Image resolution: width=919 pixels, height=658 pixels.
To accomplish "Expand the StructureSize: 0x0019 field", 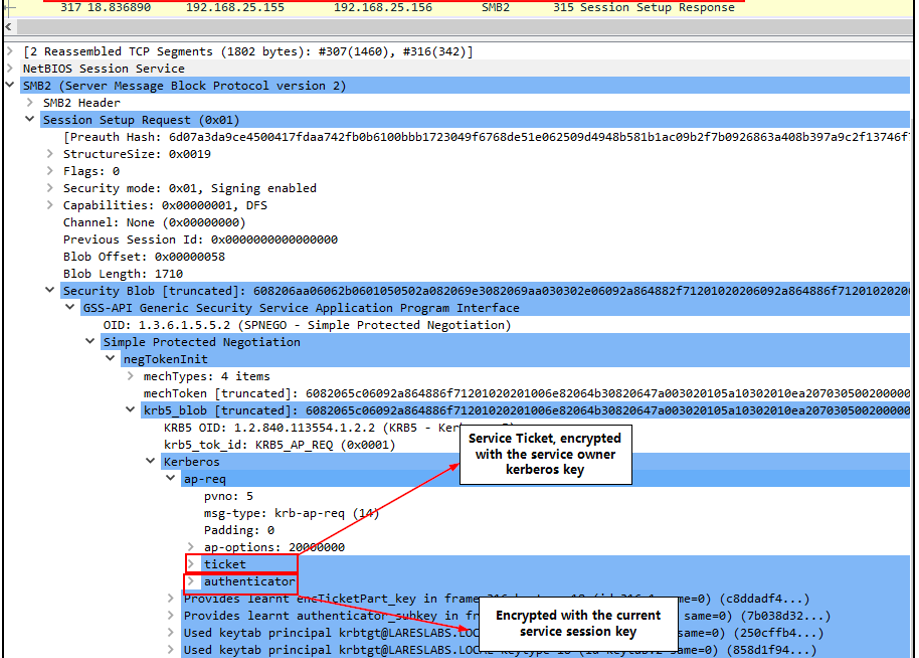I will pos(50,154).
